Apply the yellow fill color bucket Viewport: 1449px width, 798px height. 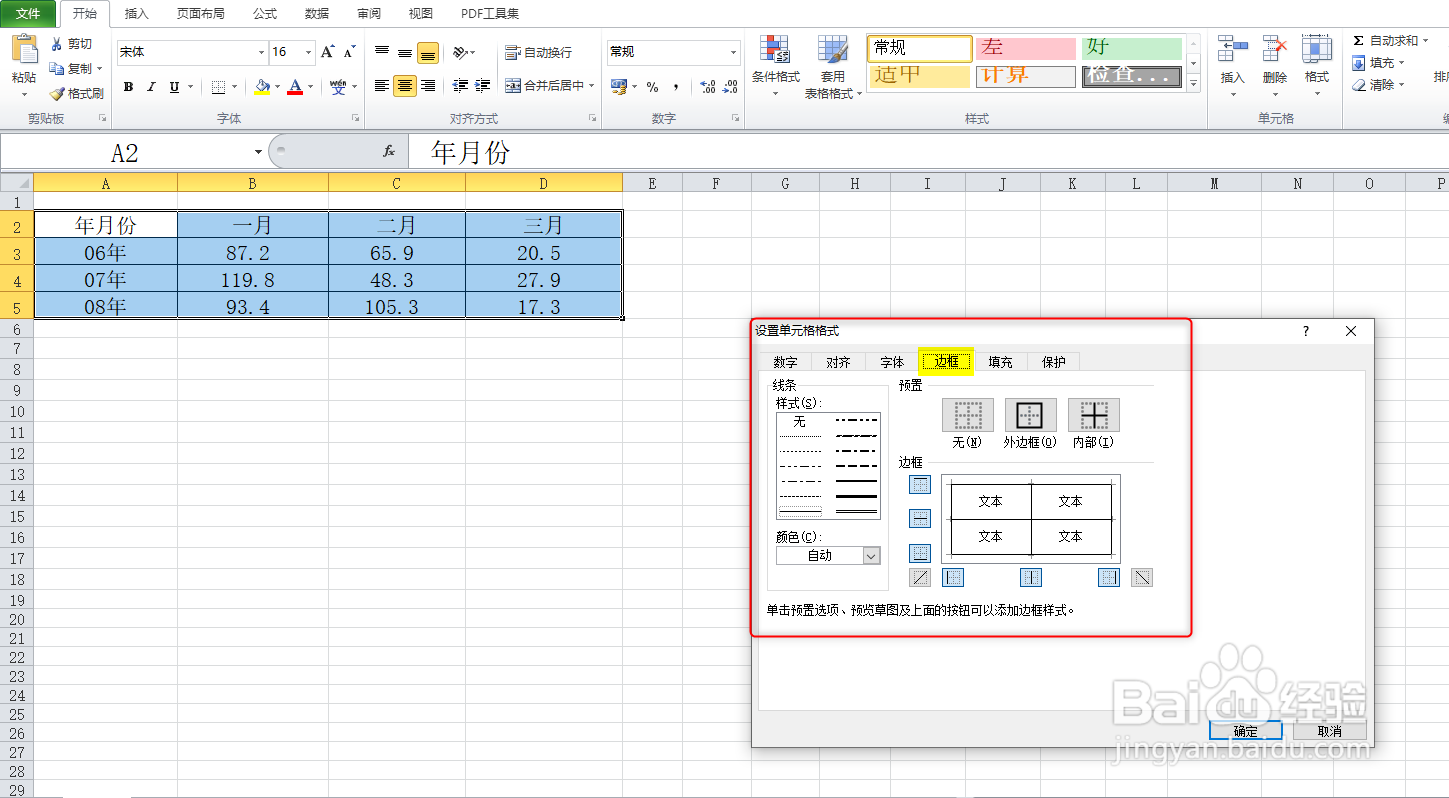click(262, 87)
